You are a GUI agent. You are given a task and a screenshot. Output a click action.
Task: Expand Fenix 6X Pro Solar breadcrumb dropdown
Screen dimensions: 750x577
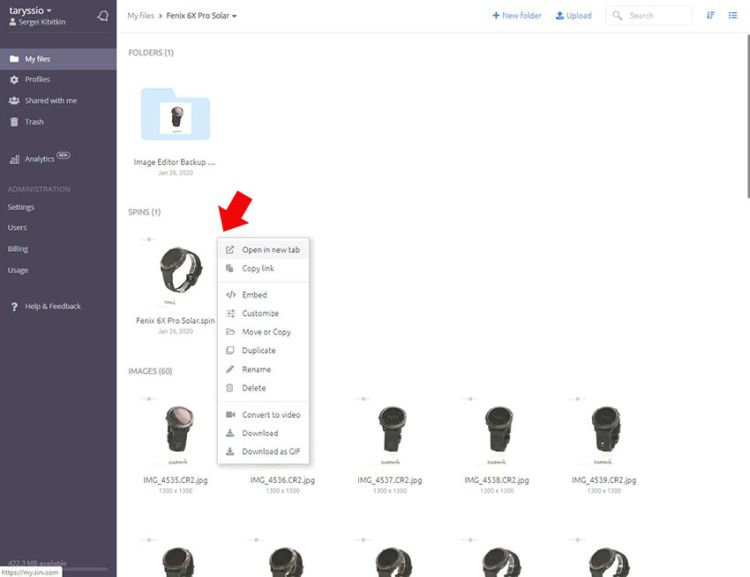click(201, 16)
